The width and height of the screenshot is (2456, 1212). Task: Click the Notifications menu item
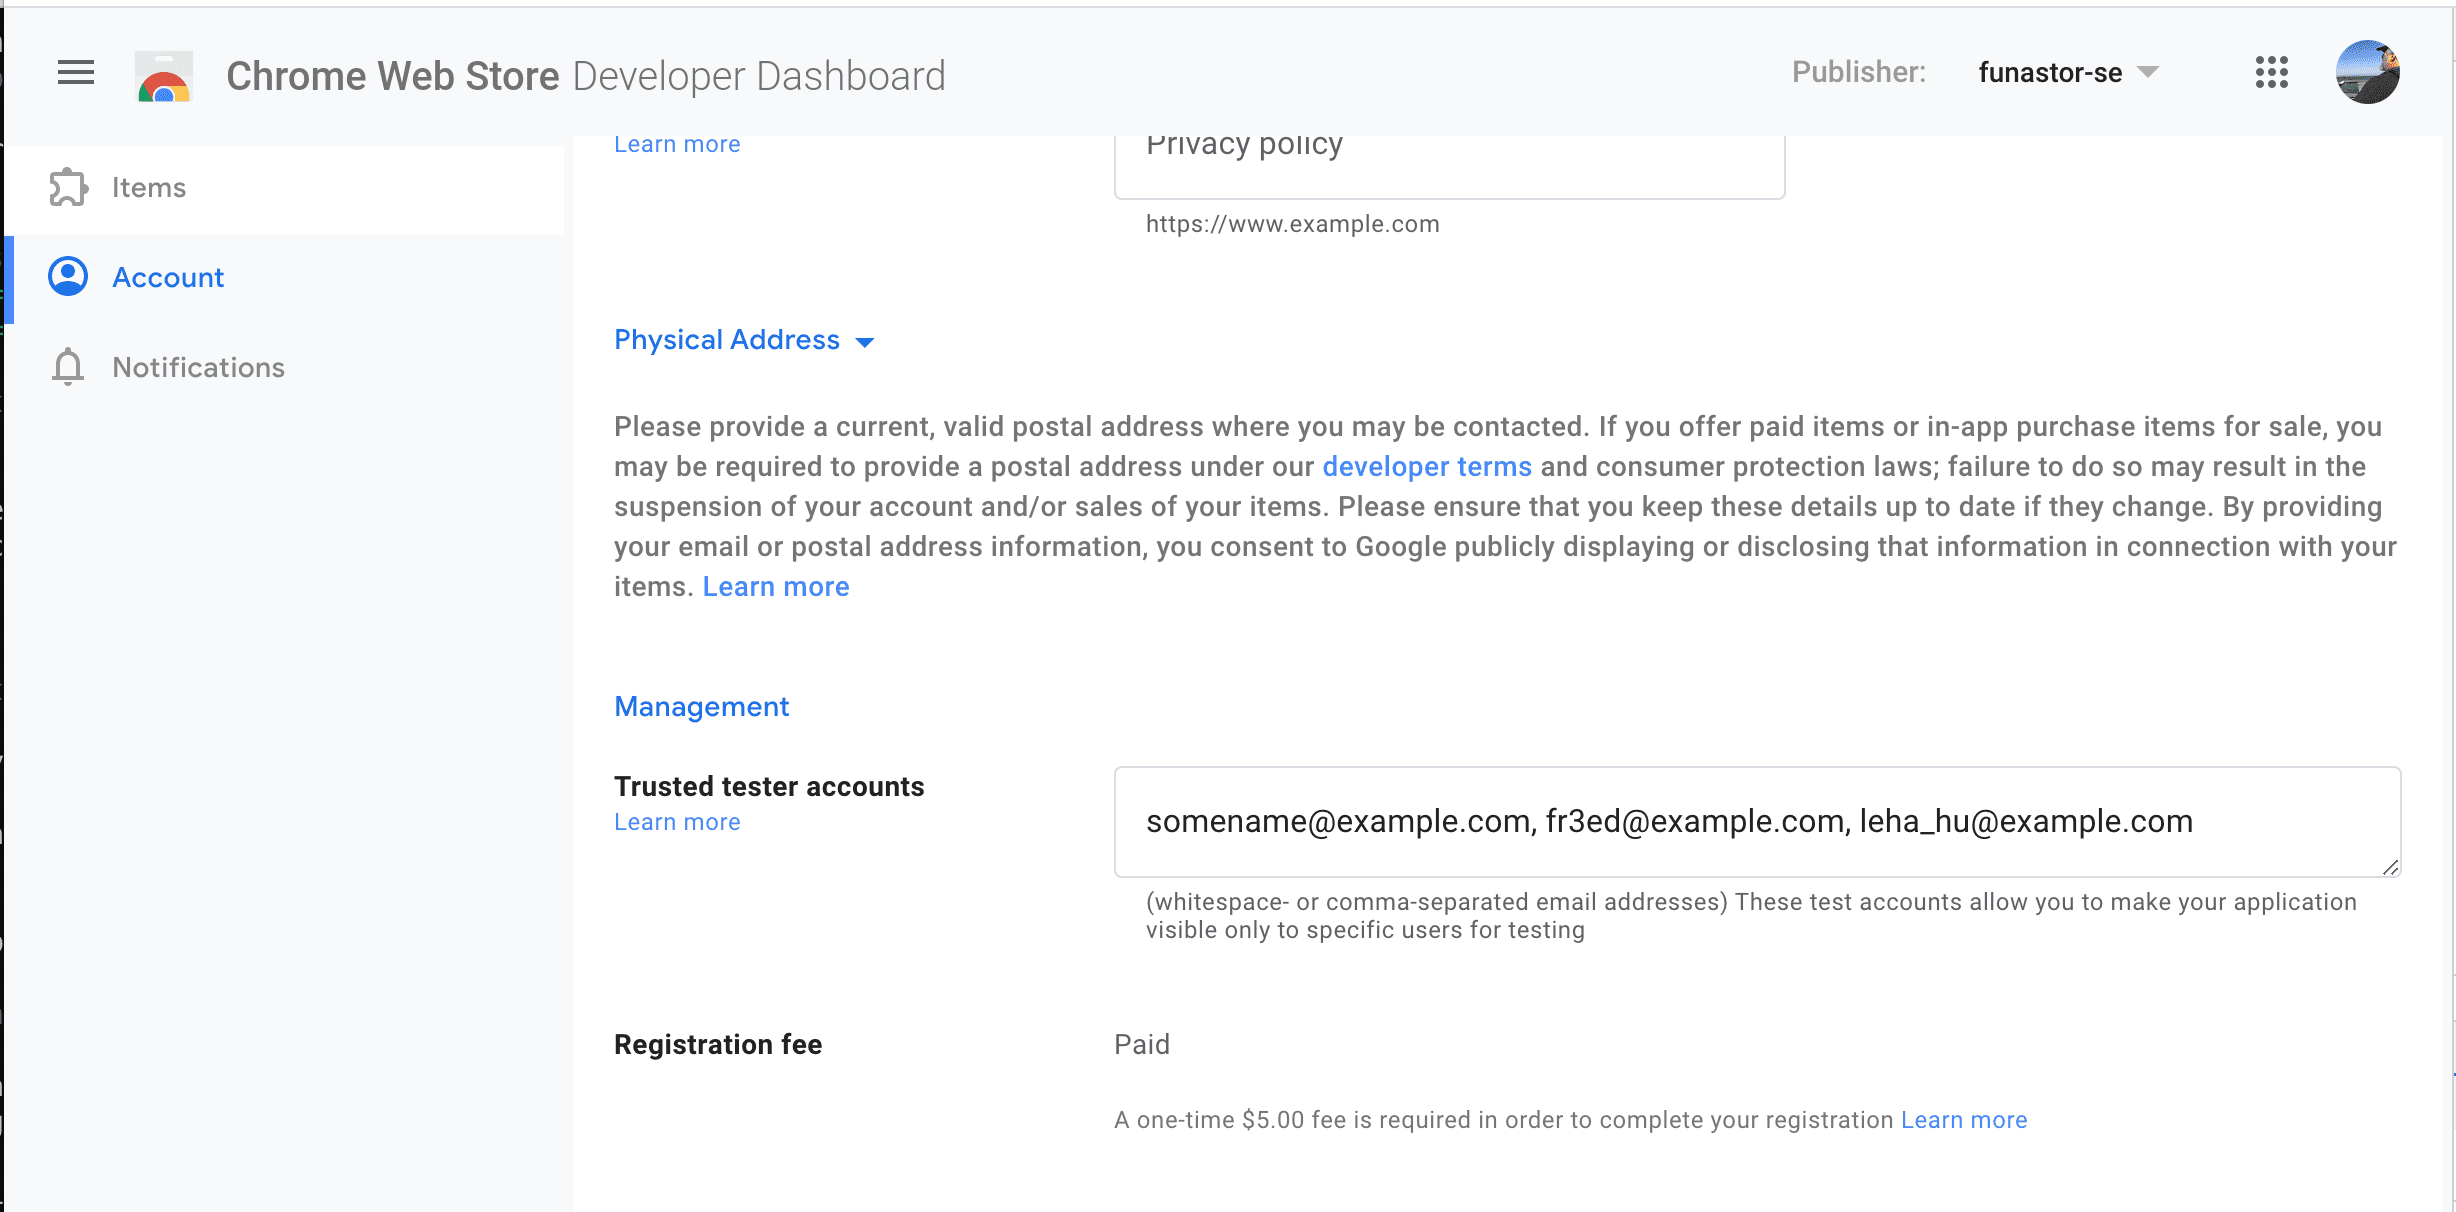pos(199,366)
